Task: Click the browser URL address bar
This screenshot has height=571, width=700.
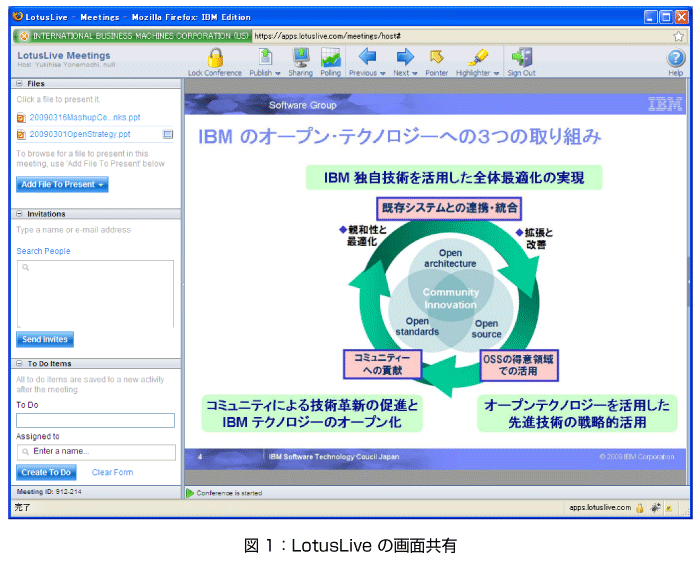Action: click(x=462, y=36)
